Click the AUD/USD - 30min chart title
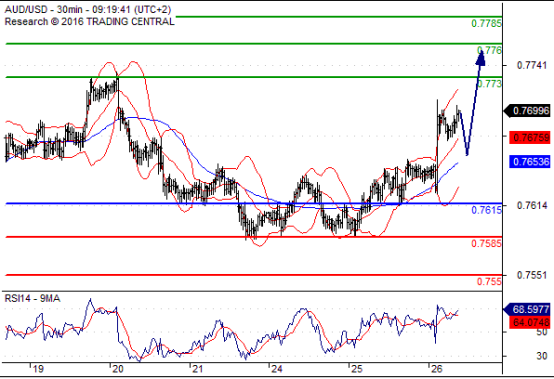The width and height of the screenshot is (554, 379). (88, 10)
